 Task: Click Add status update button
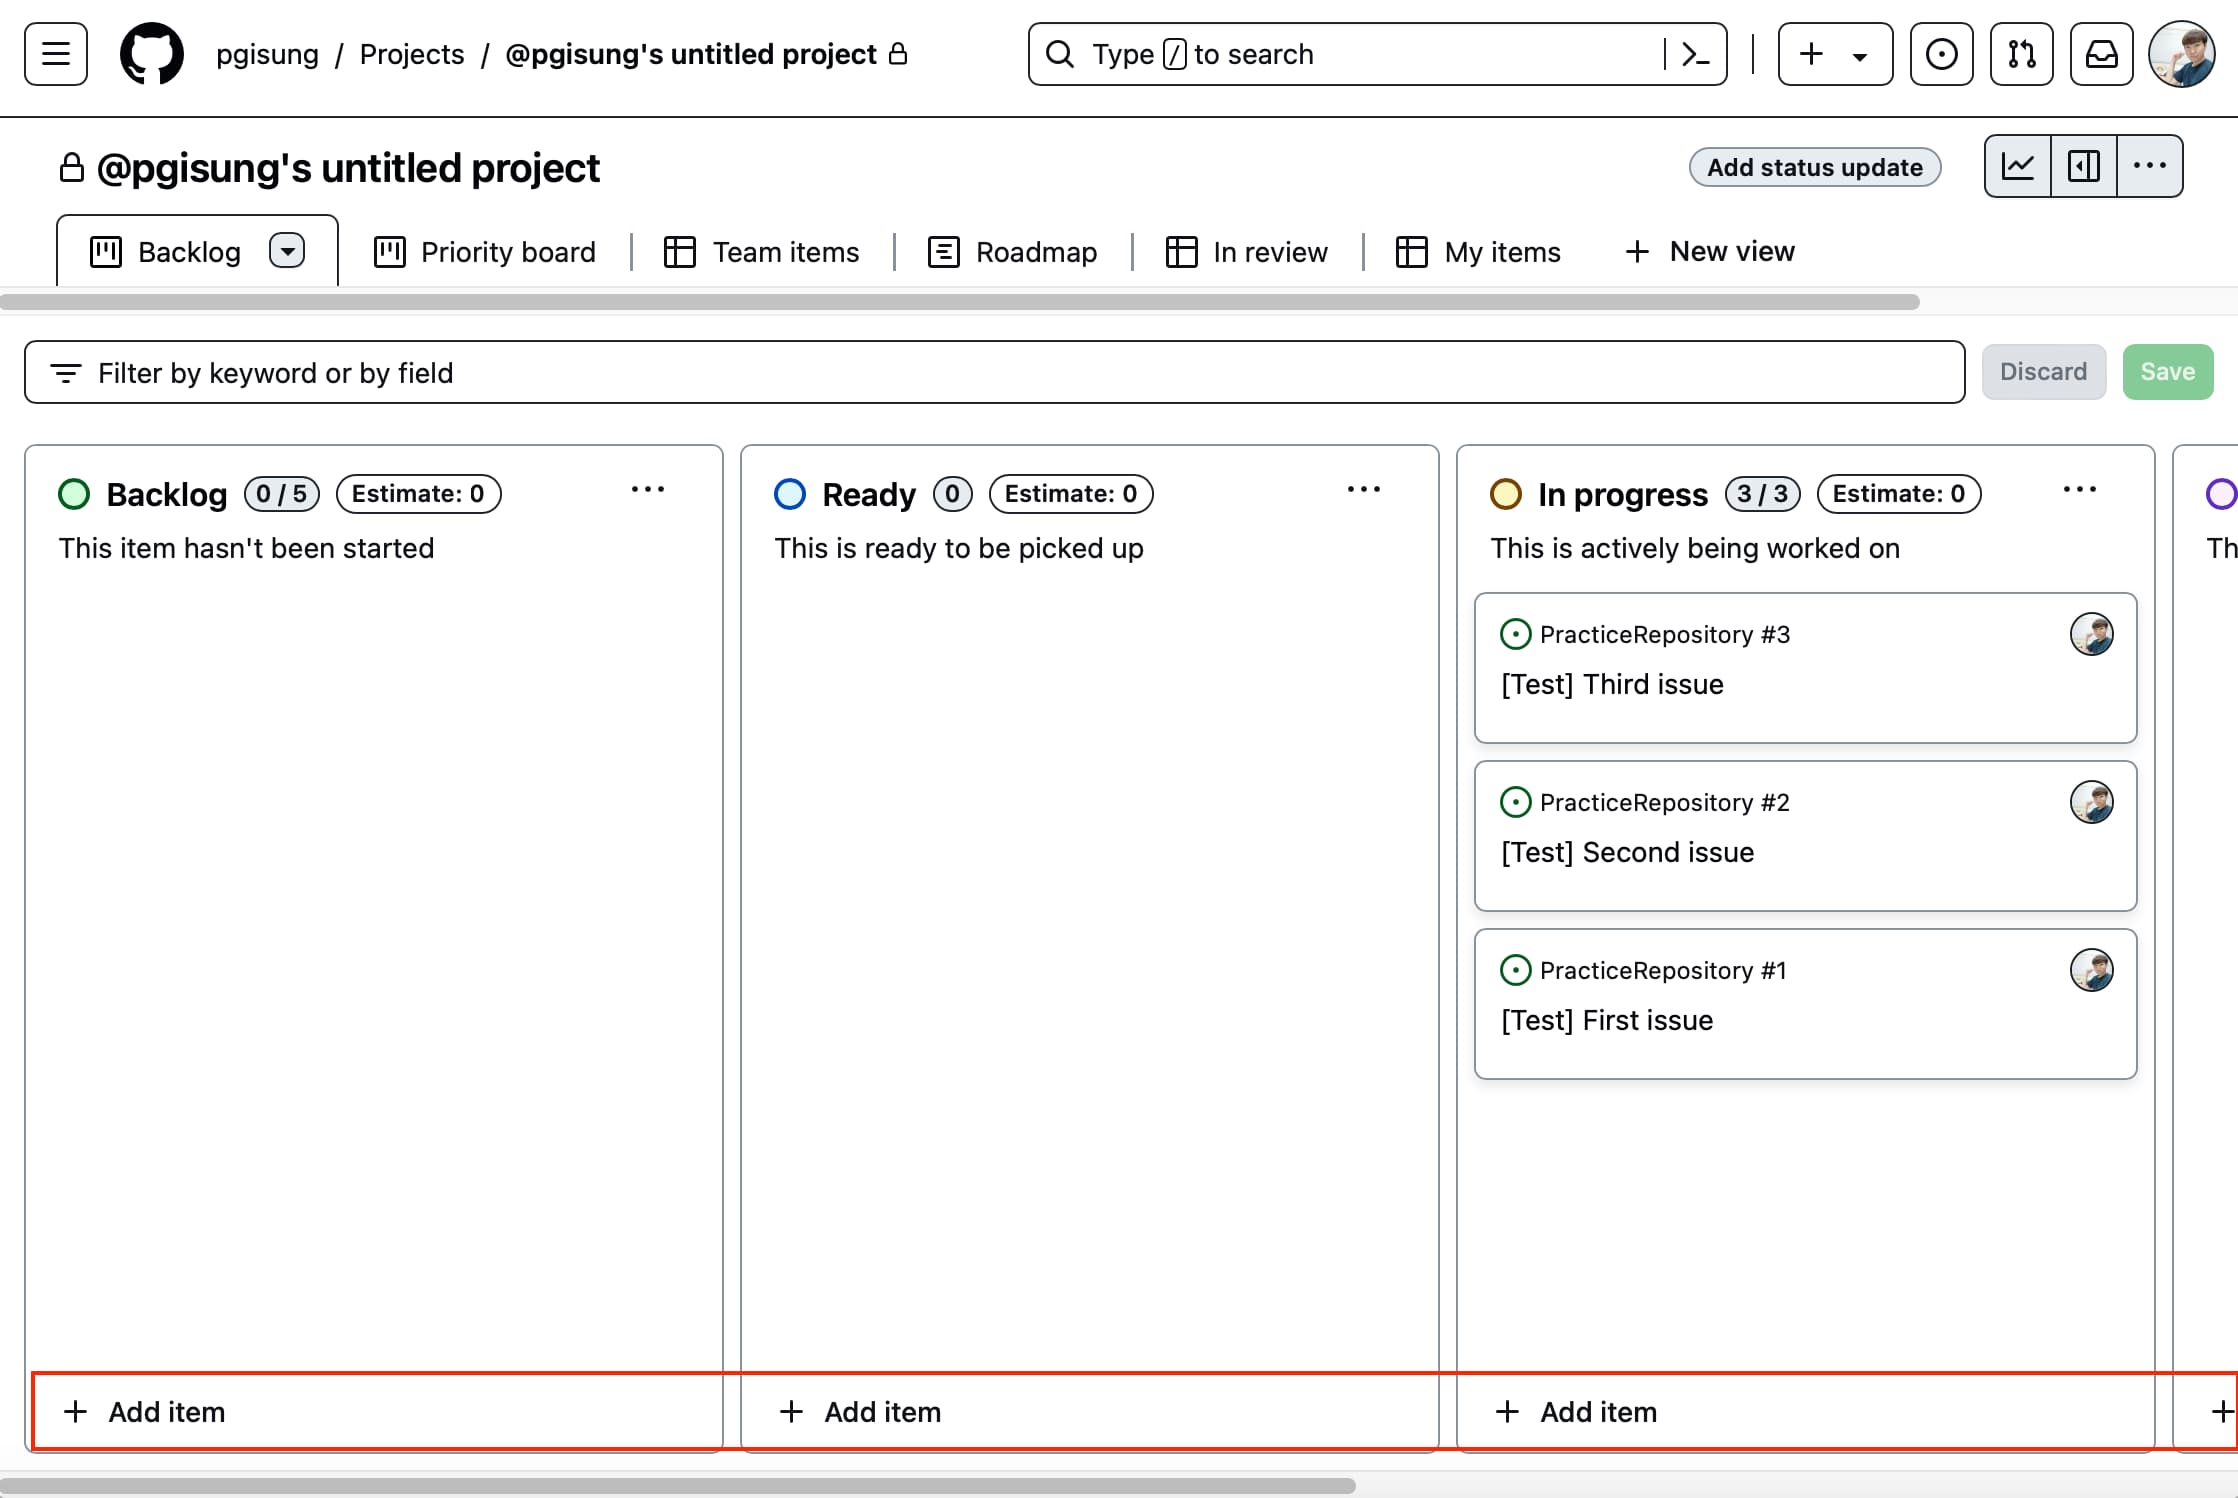(1815, 167)
